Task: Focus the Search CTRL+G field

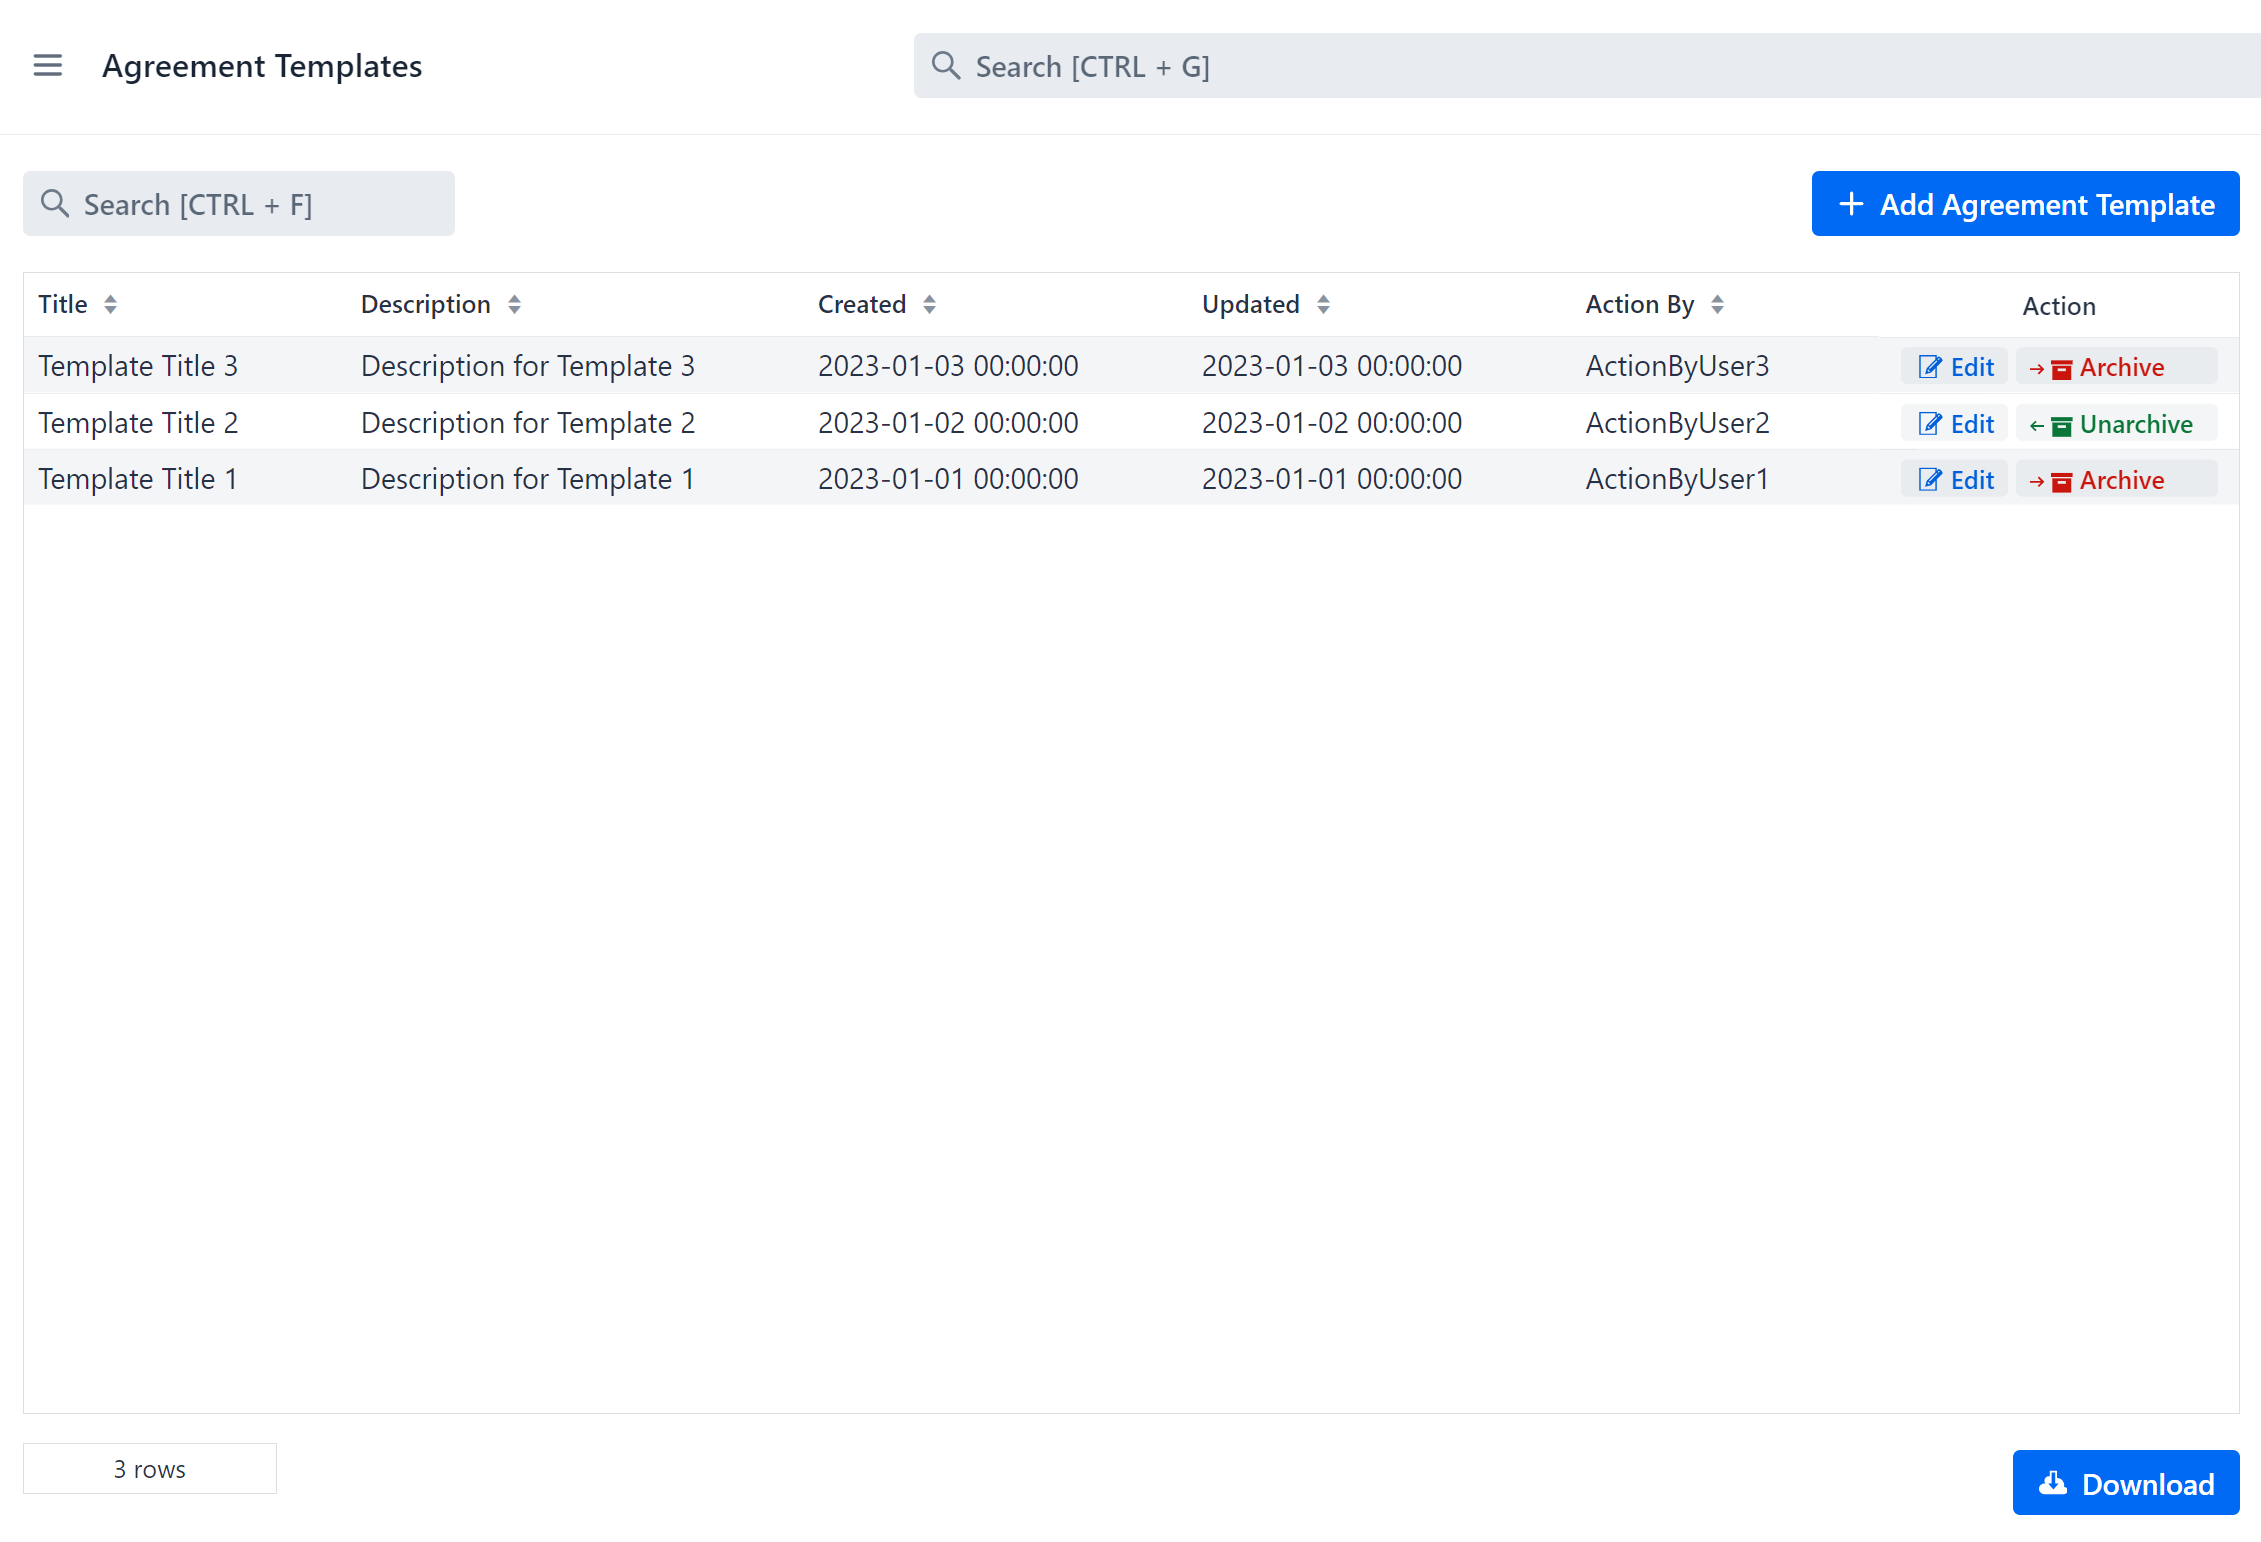Action: [1500, 66]
